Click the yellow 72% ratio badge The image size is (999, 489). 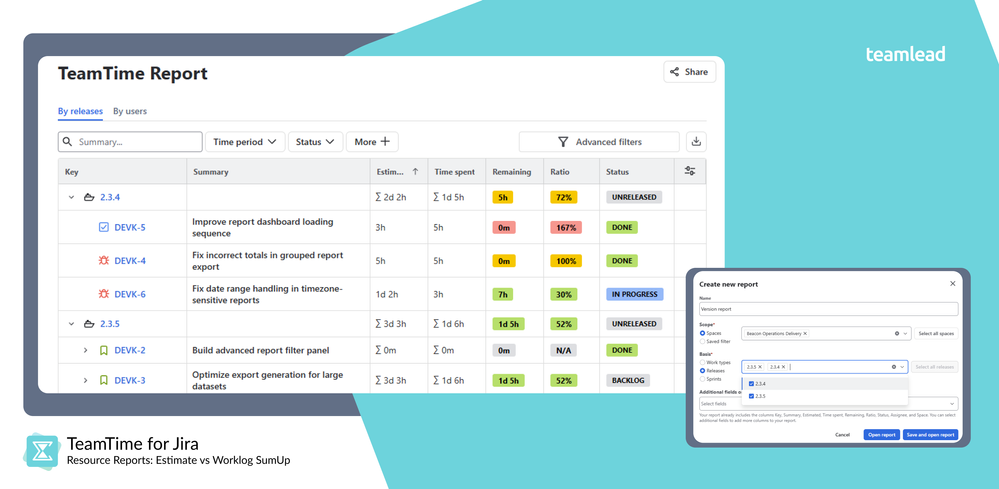[564, 197]
